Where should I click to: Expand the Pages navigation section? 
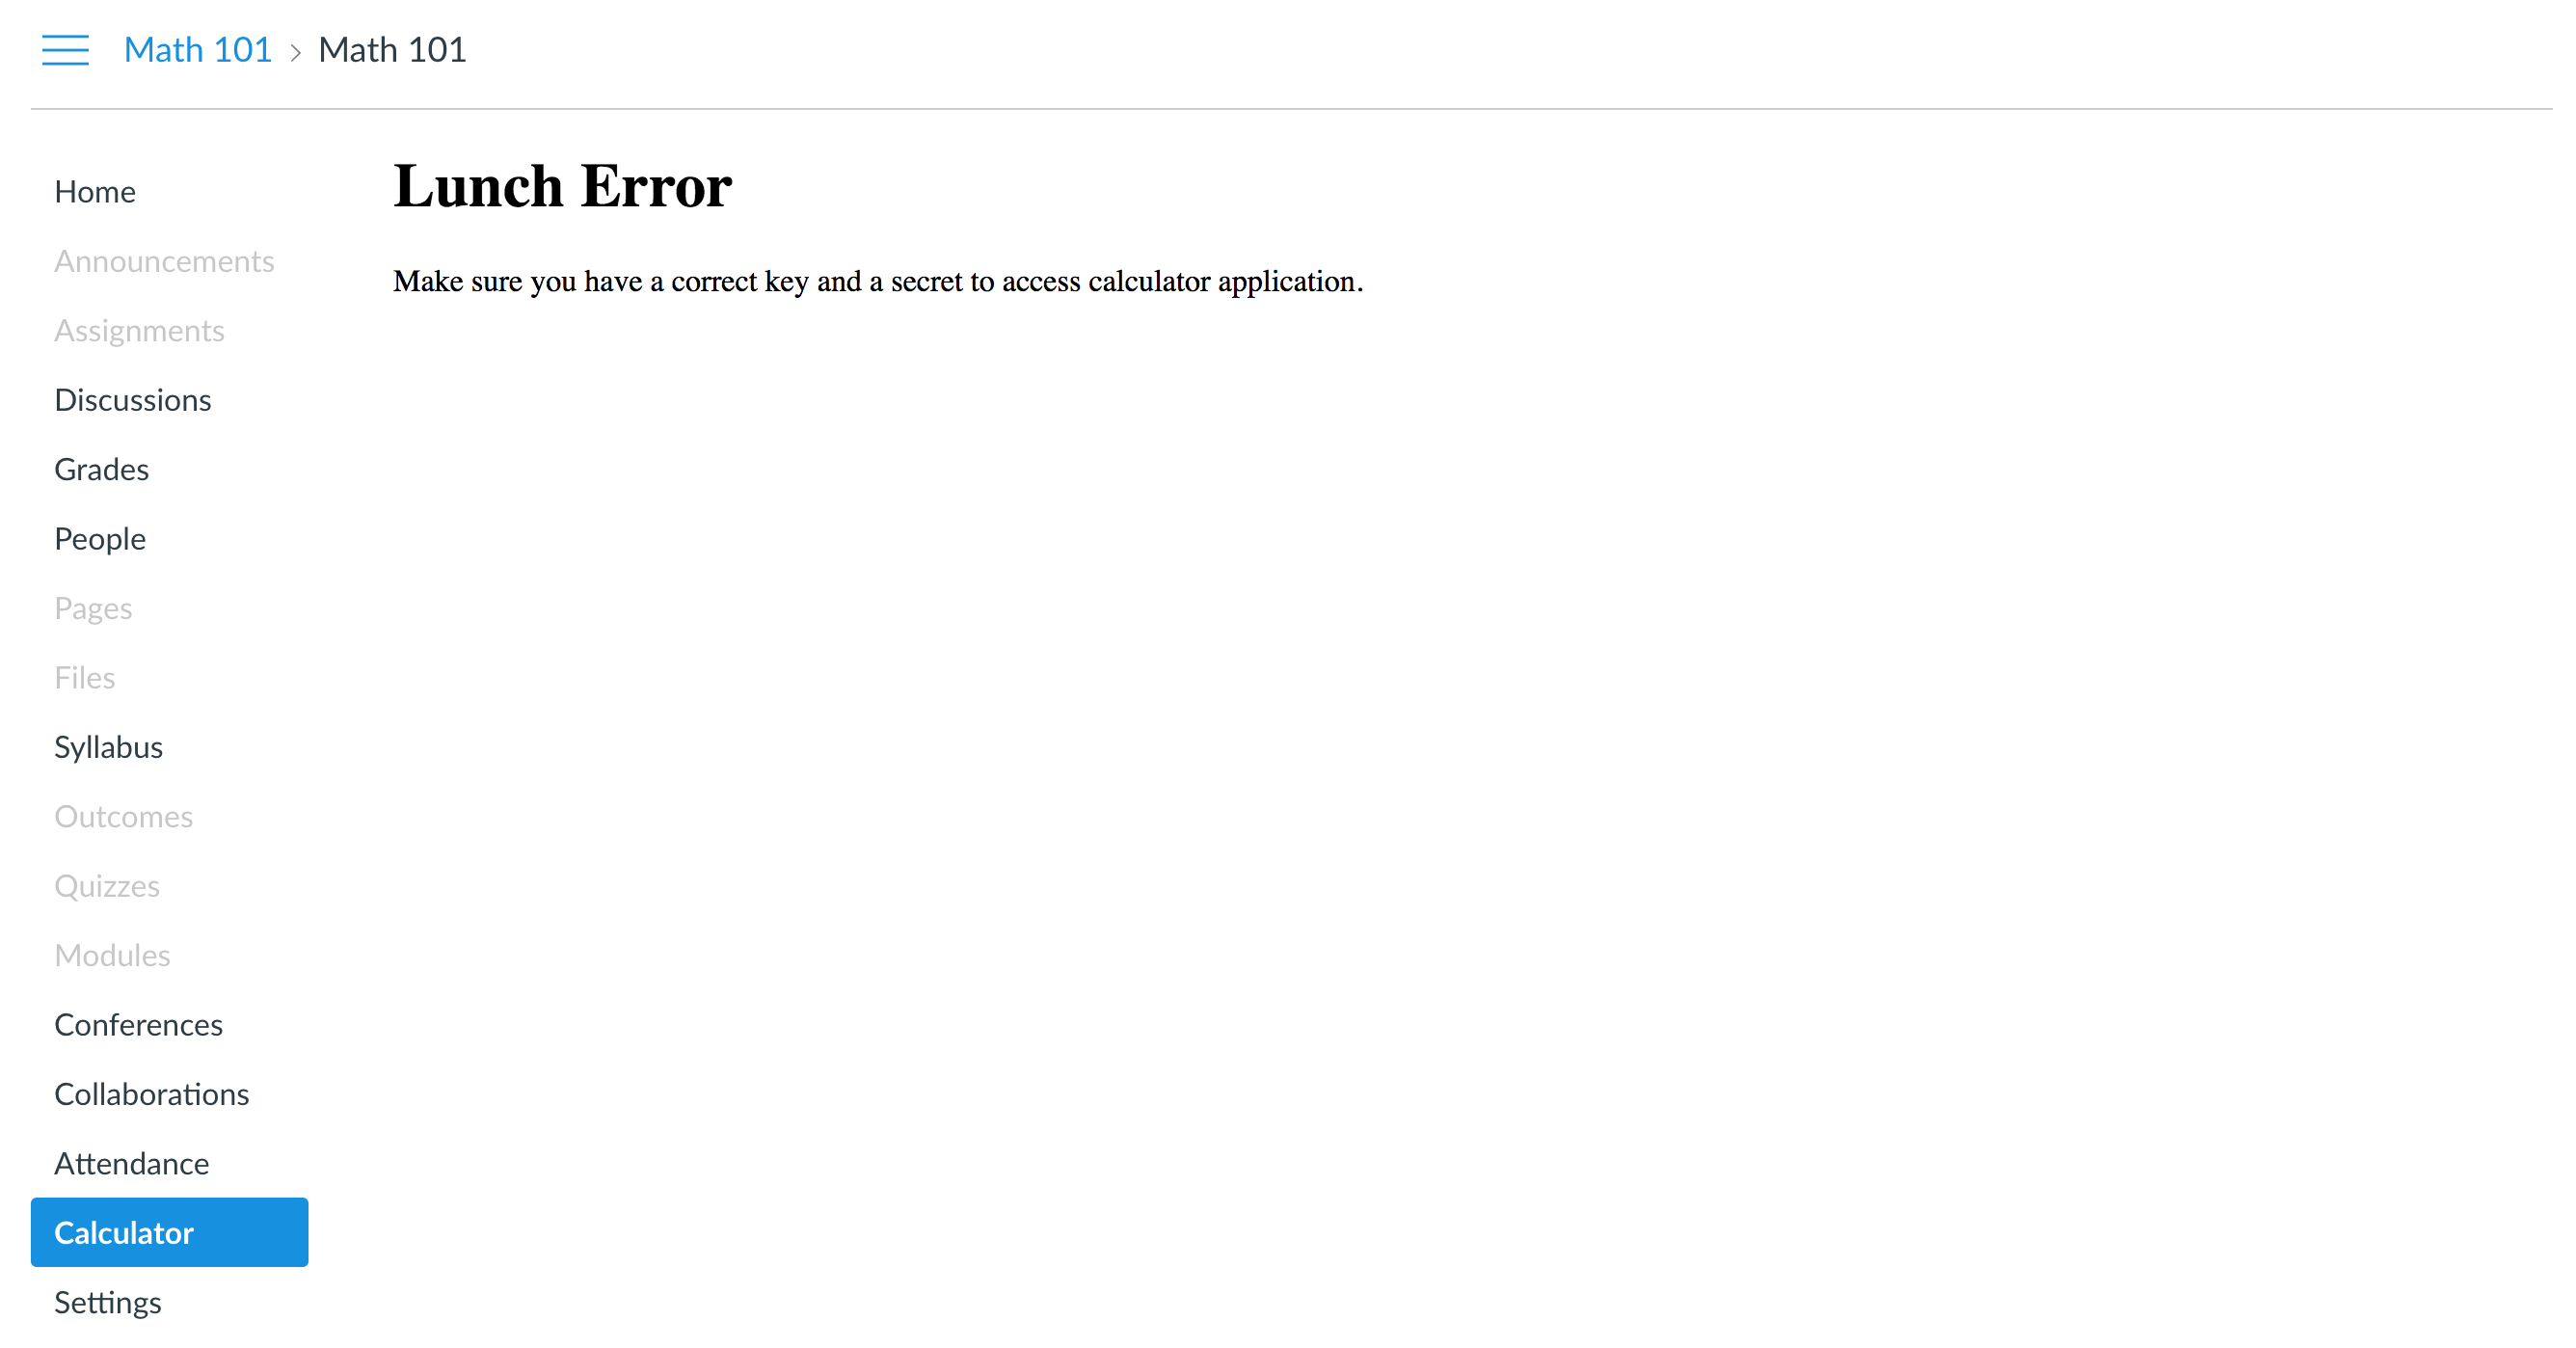coord(92,608)
